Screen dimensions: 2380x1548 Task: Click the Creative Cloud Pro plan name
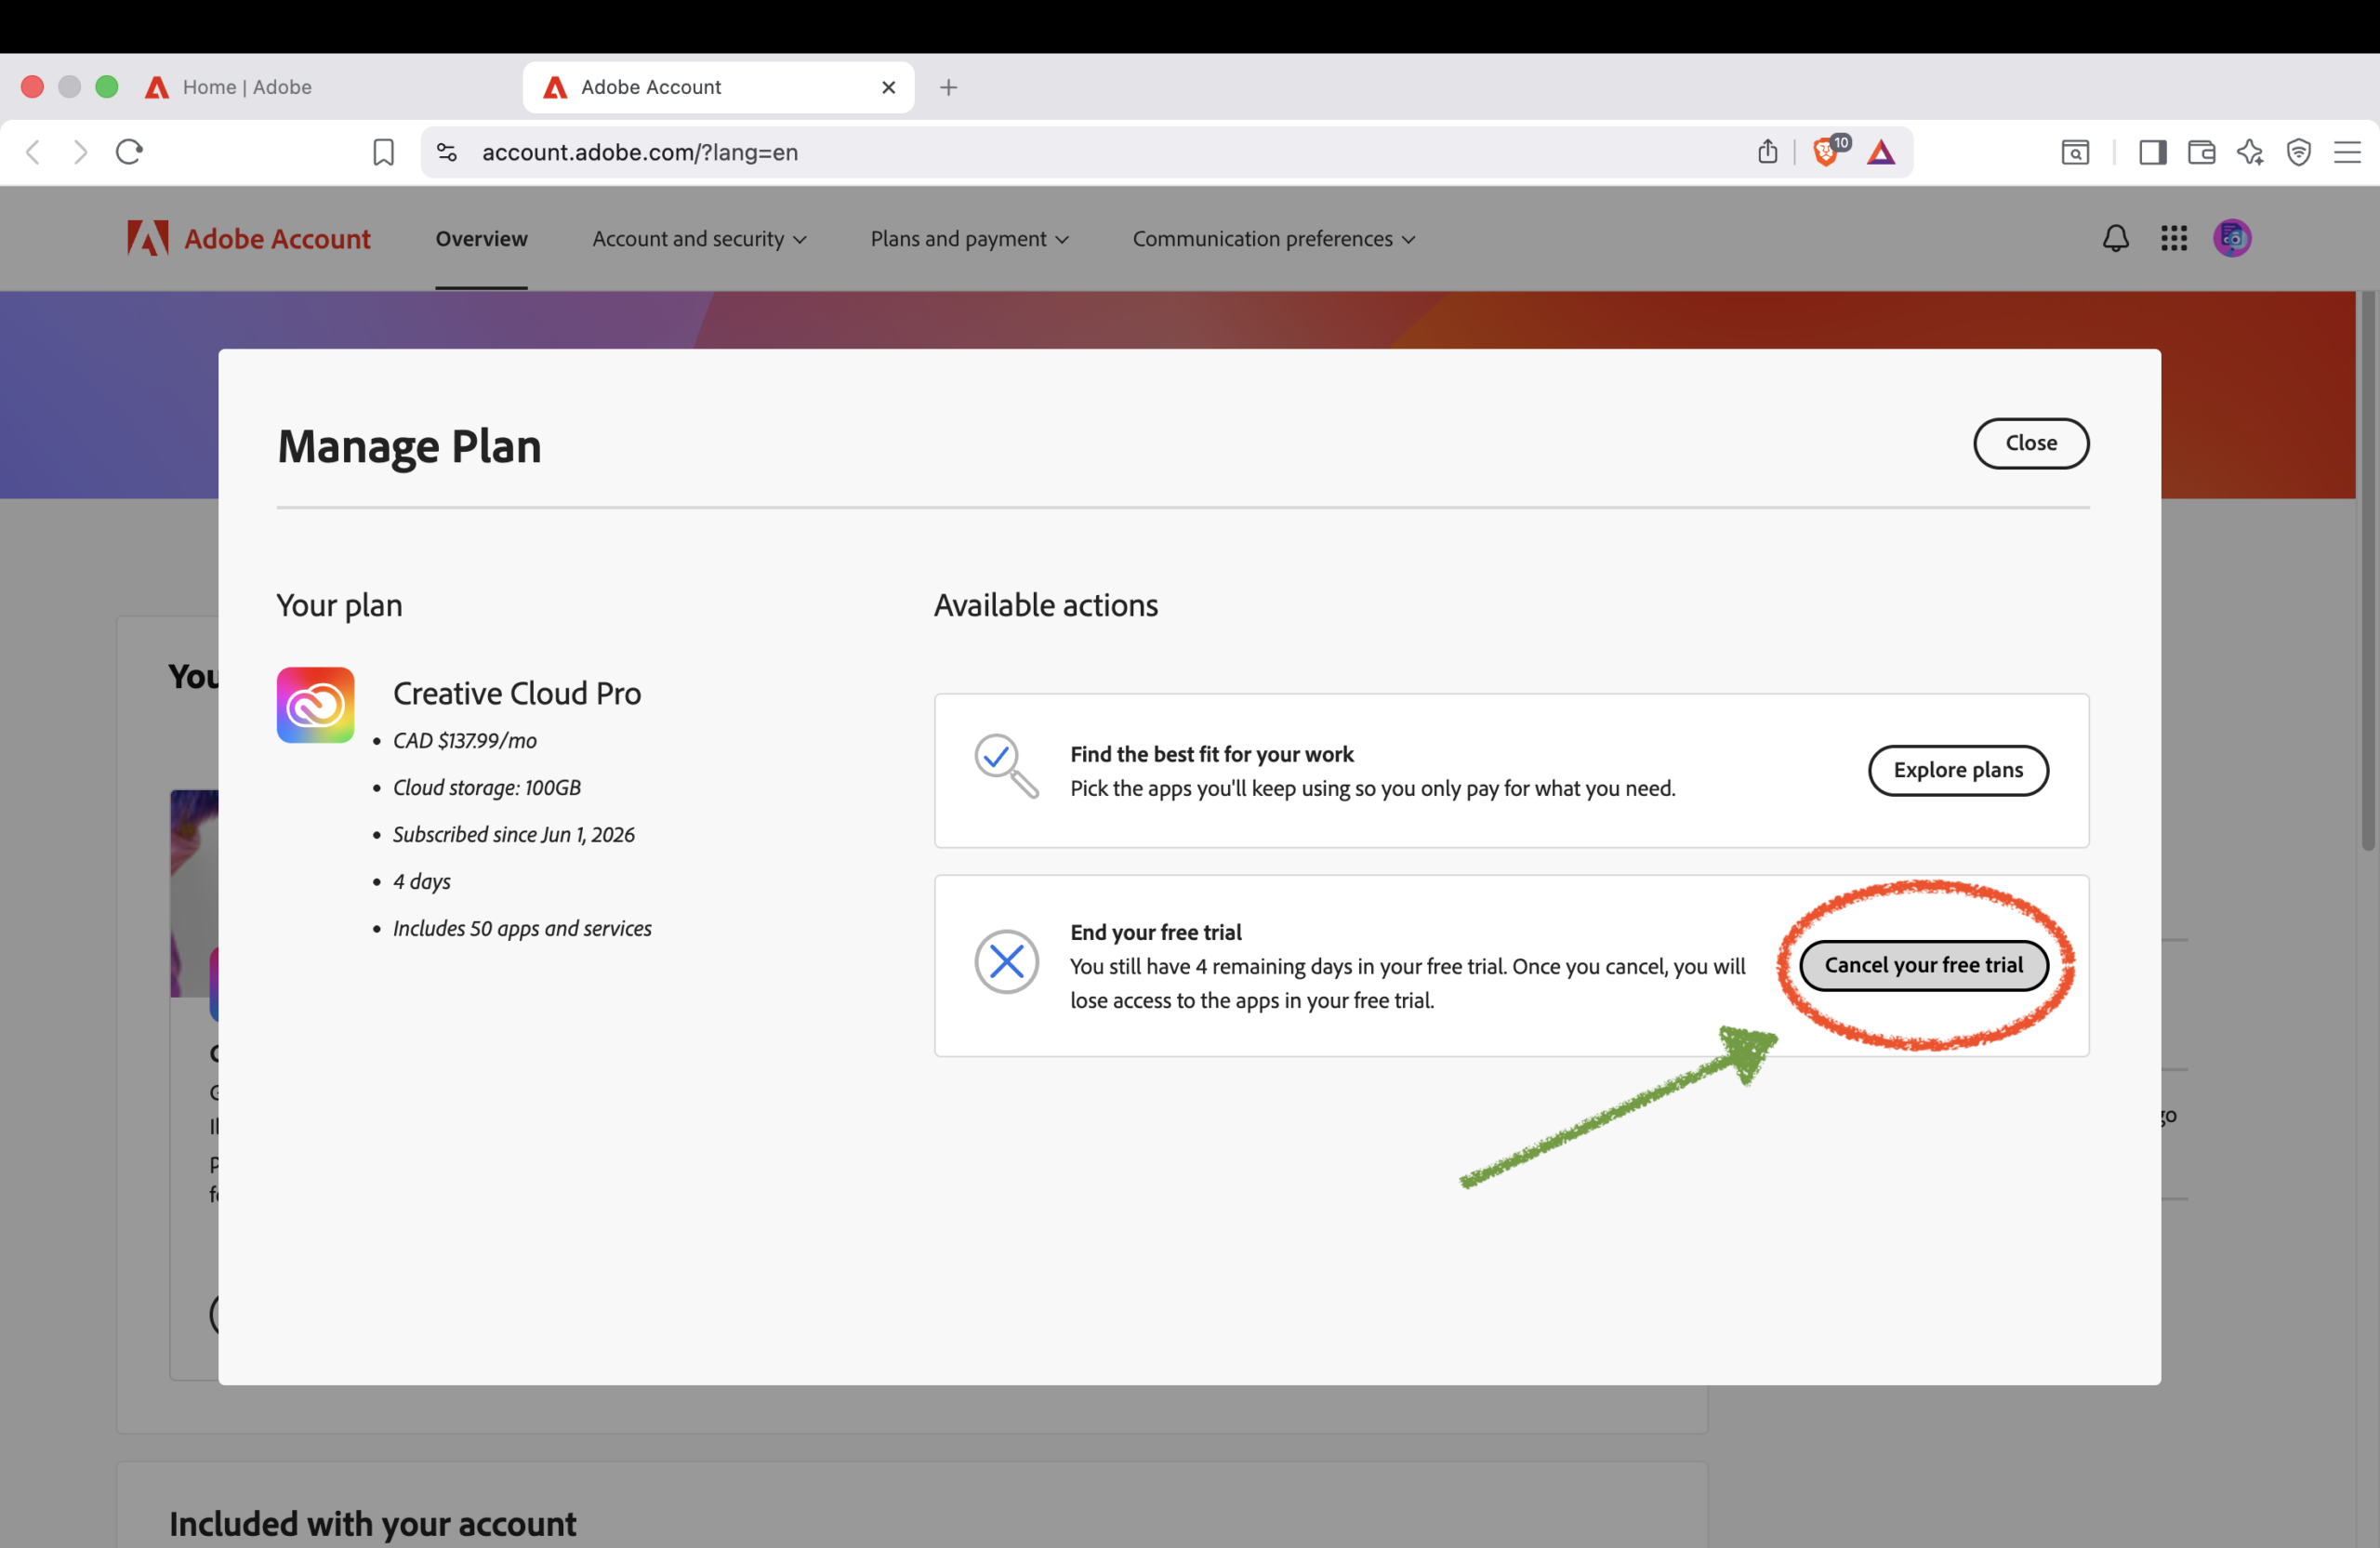tap(517, 693)
